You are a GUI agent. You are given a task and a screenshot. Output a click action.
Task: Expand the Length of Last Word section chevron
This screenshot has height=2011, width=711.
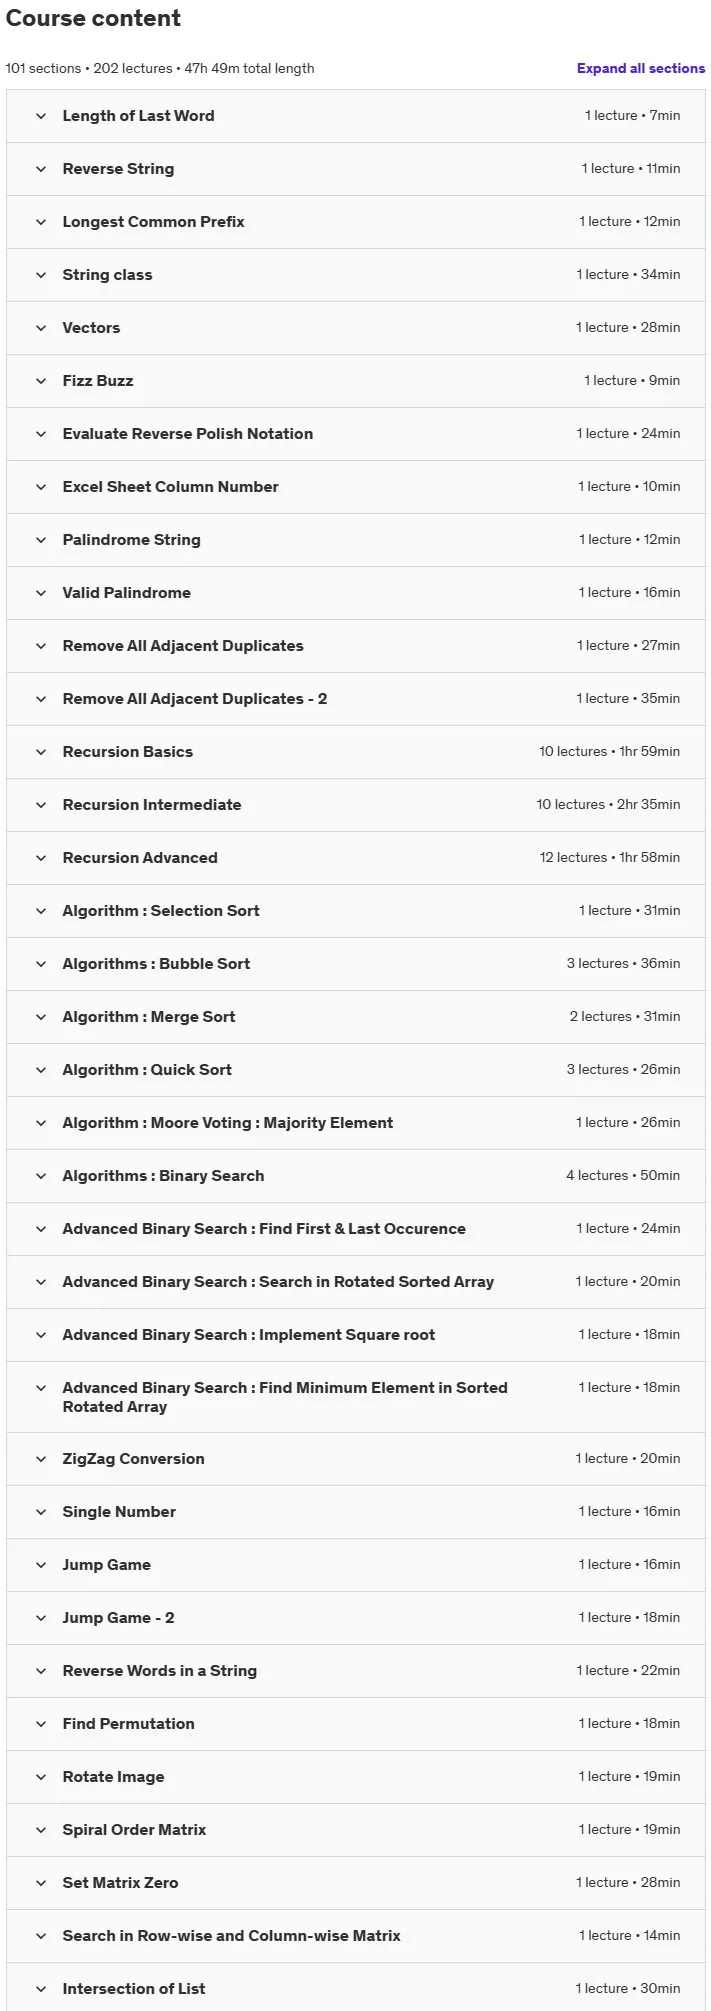[41, 116]
